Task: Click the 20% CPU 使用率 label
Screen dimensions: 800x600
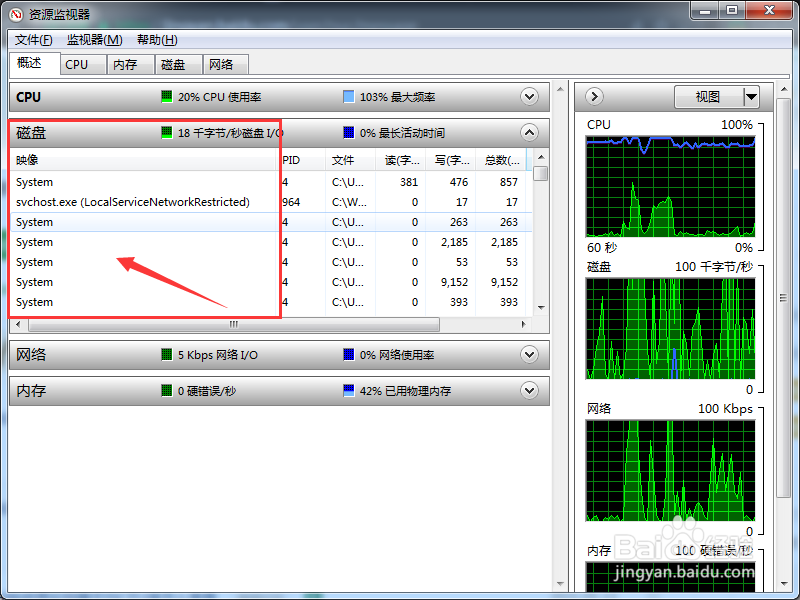Action: (219, 97)
